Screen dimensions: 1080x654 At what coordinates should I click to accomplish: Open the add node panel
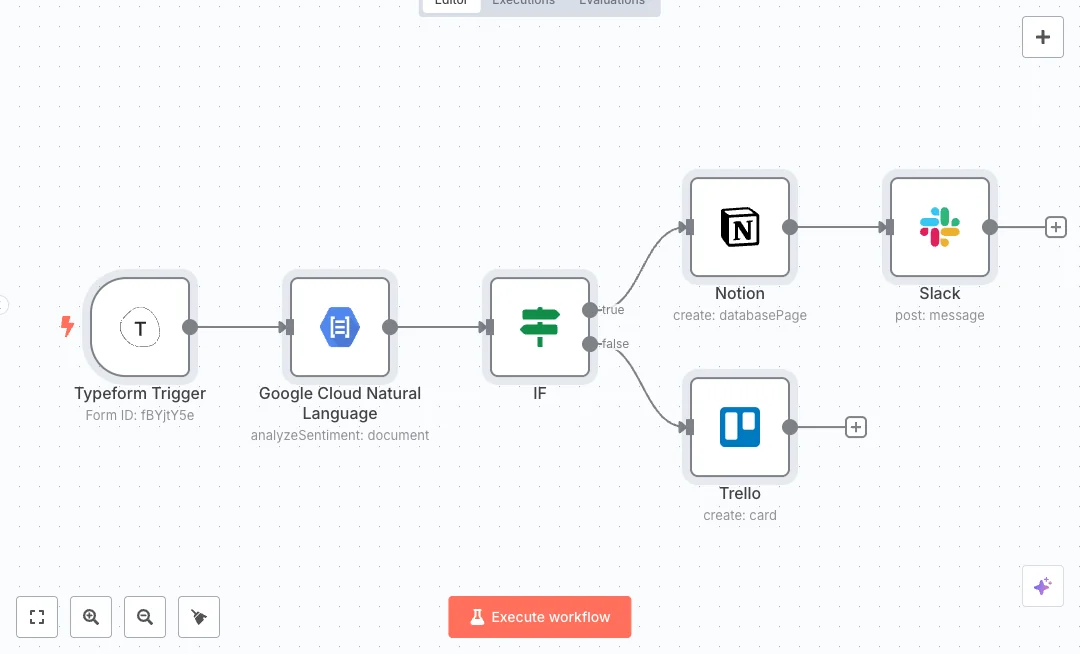(x=1043, y=37)
